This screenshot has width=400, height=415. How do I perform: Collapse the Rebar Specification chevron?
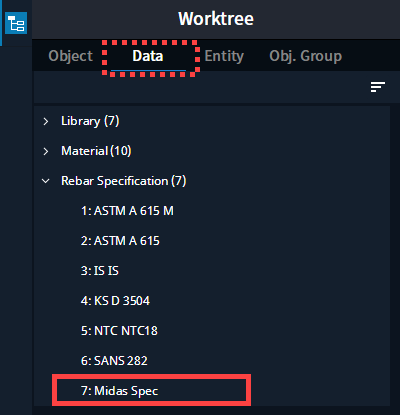pos(46,181)
